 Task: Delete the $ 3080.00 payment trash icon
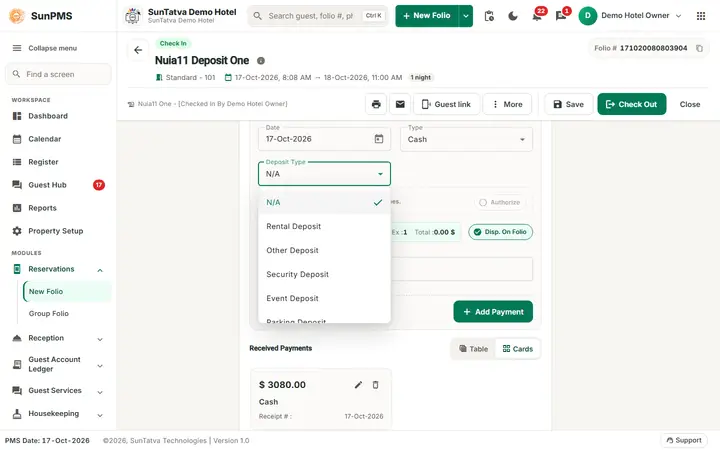pos(375,385)
